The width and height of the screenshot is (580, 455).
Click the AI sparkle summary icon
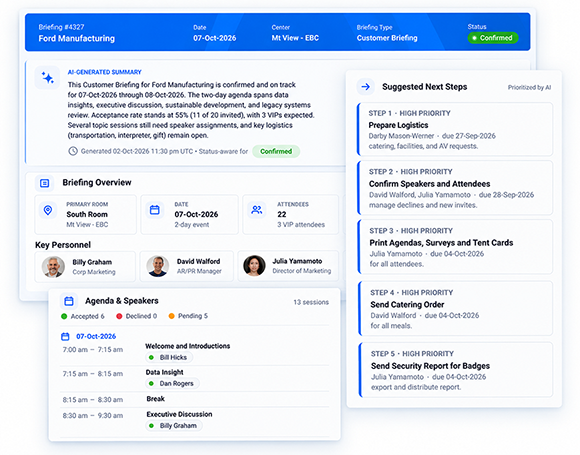[47, 78]
